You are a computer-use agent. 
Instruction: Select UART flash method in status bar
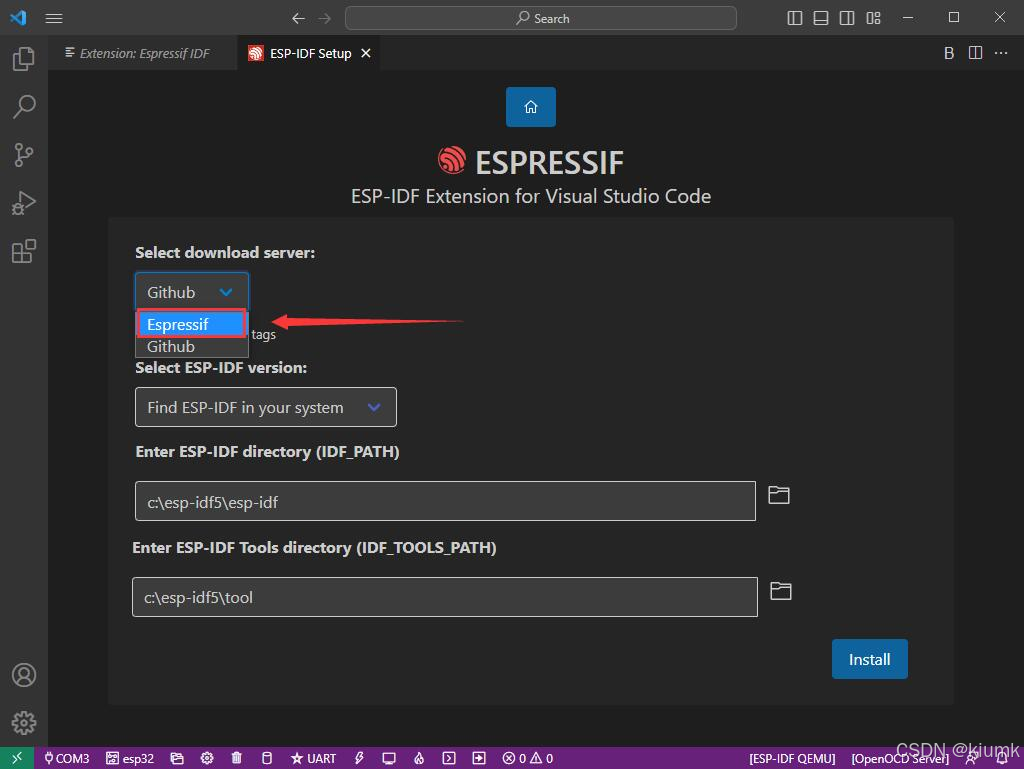(313, 758)
